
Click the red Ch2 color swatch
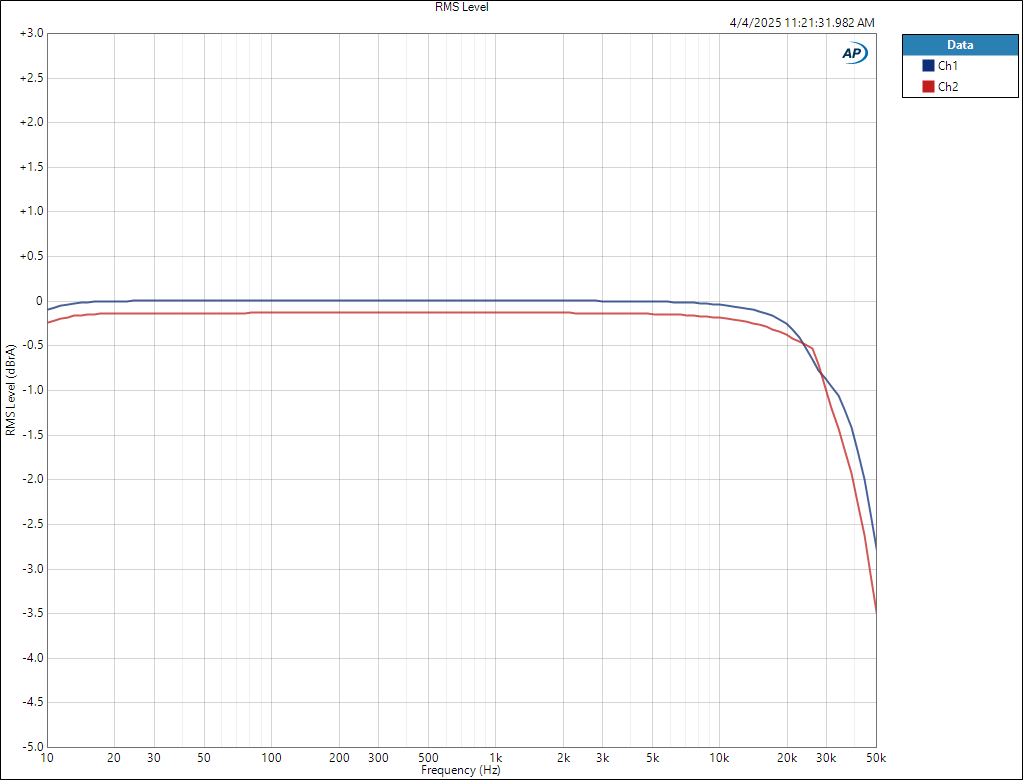click(x=928, y=87)
